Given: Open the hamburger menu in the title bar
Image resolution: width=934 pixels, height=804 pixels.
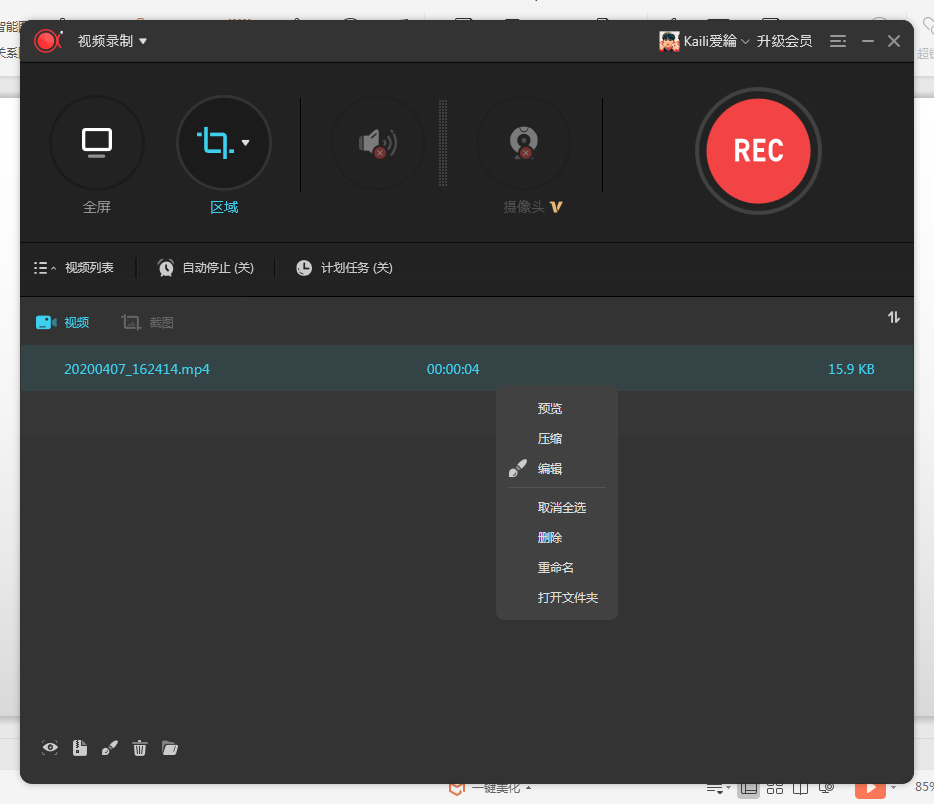Looking at the screenshot, I should [x=838, y=41].
